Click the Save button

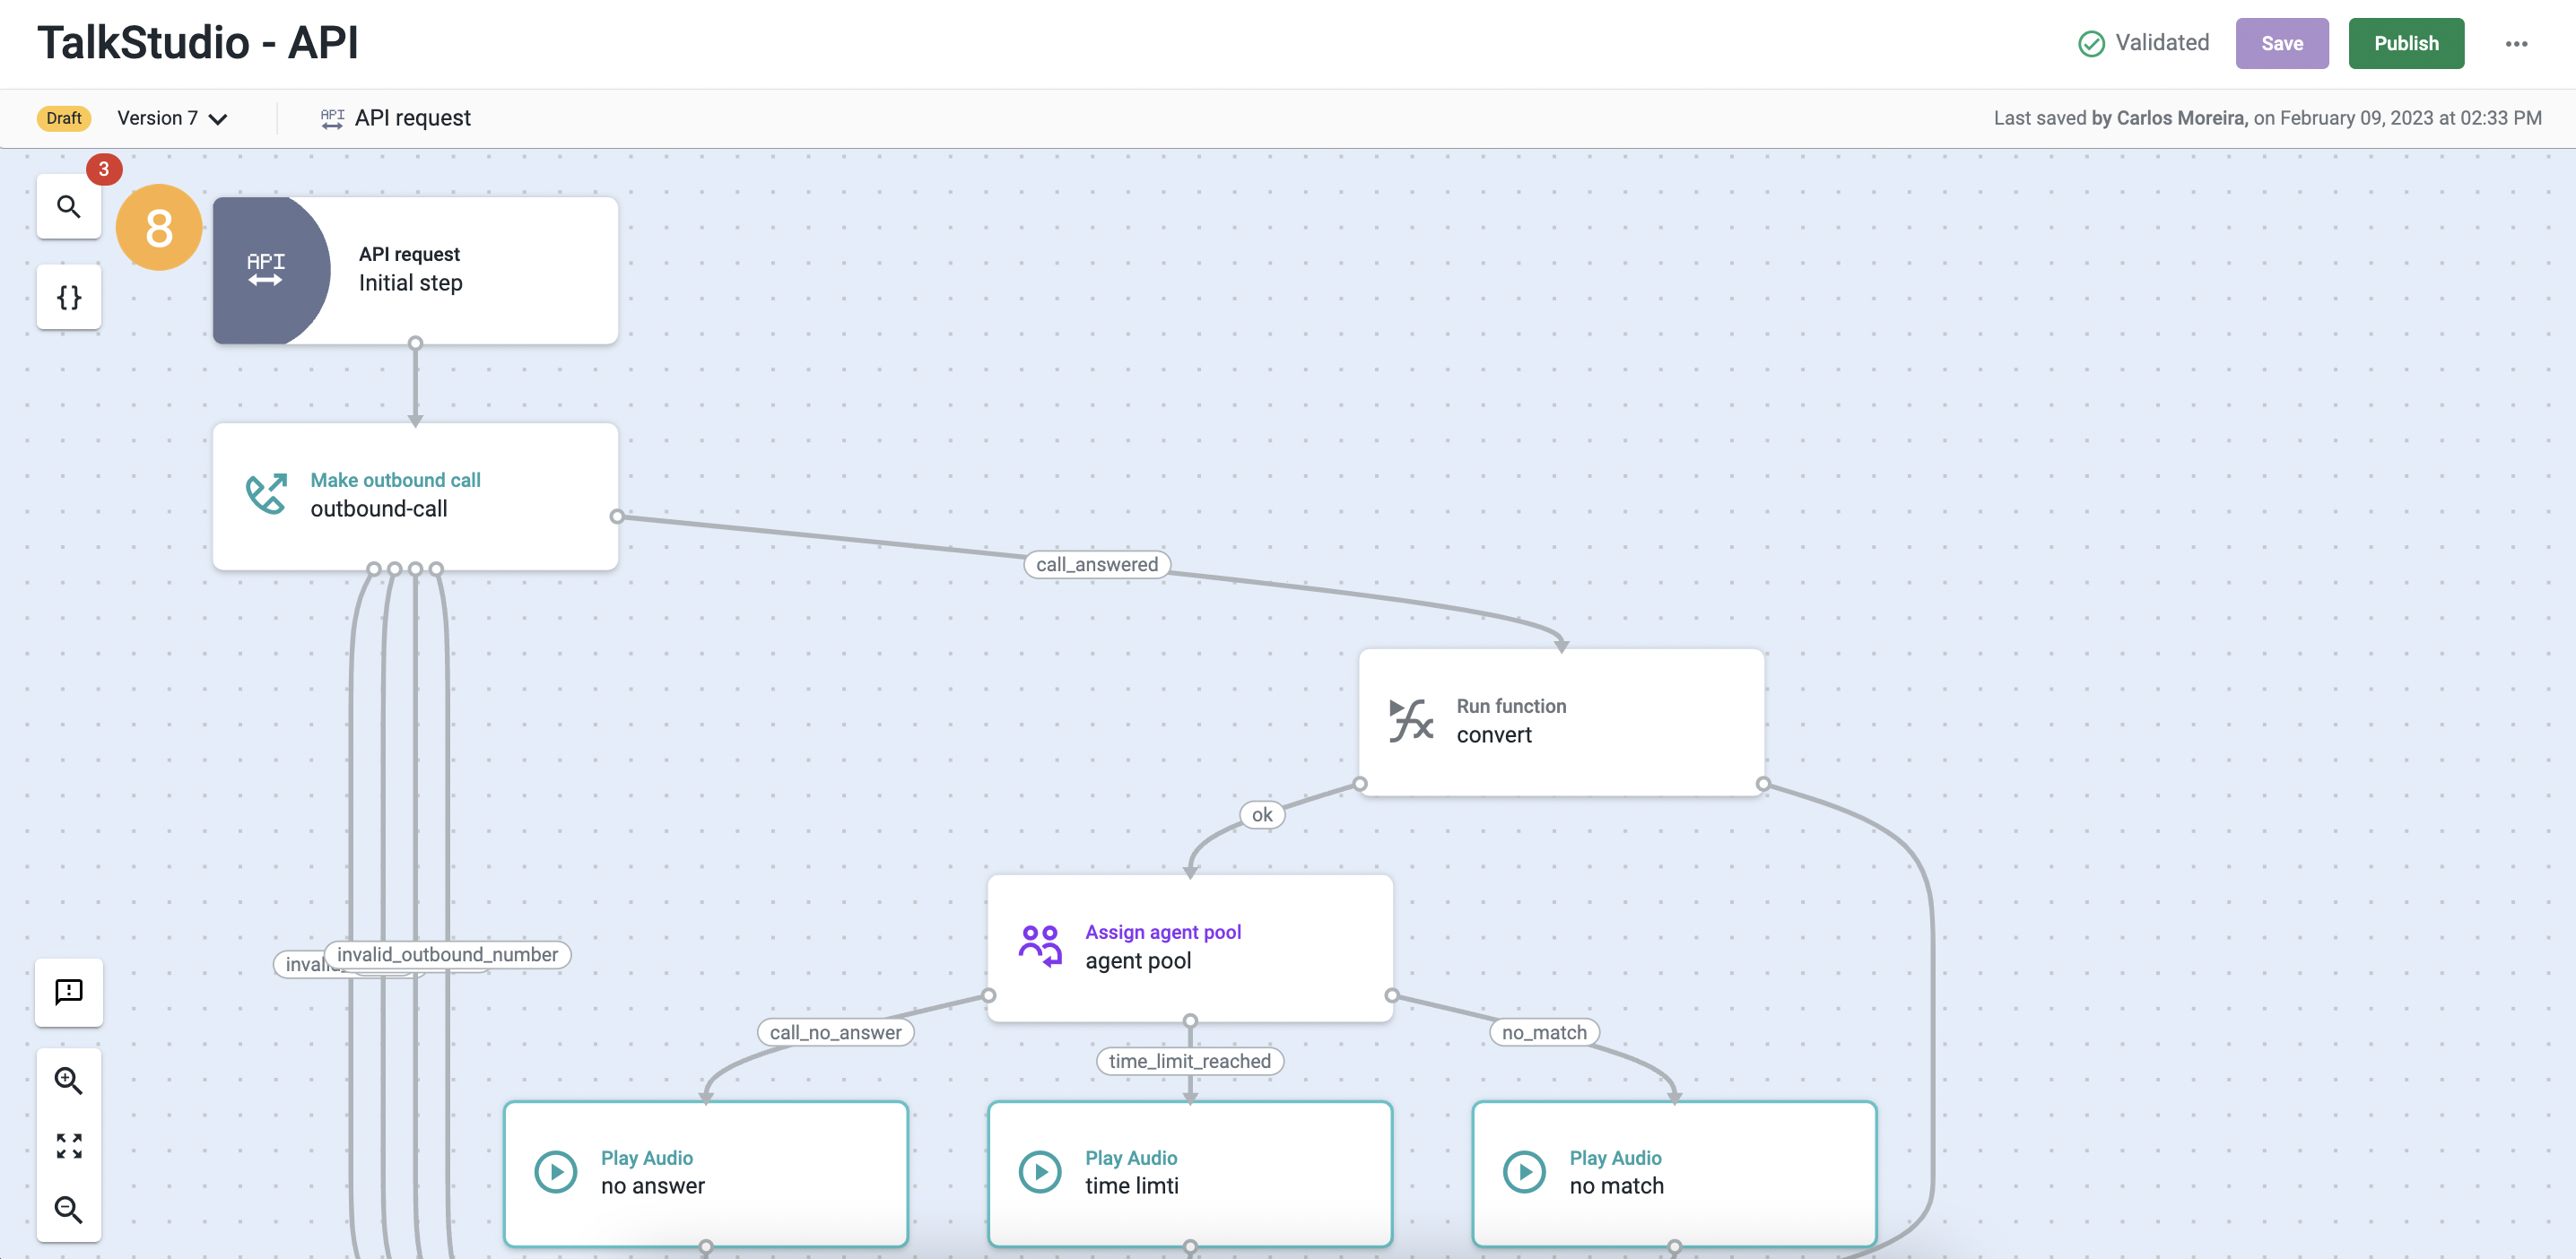2281,44
